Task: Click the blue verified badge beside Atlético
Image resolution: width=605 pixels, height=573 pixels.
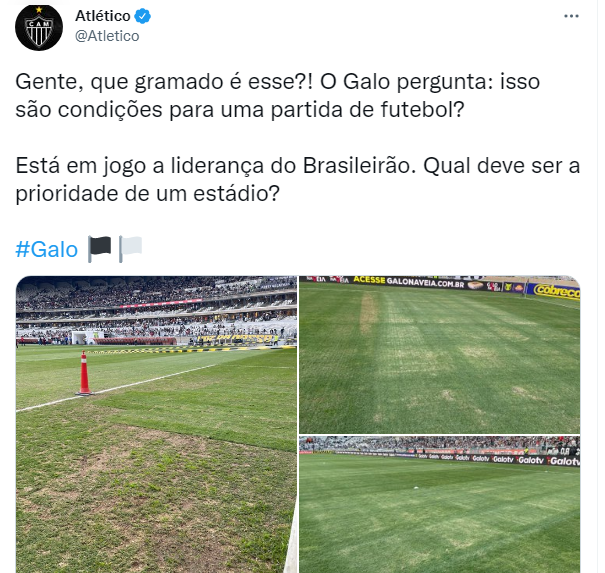Action: tap(142, 16)
